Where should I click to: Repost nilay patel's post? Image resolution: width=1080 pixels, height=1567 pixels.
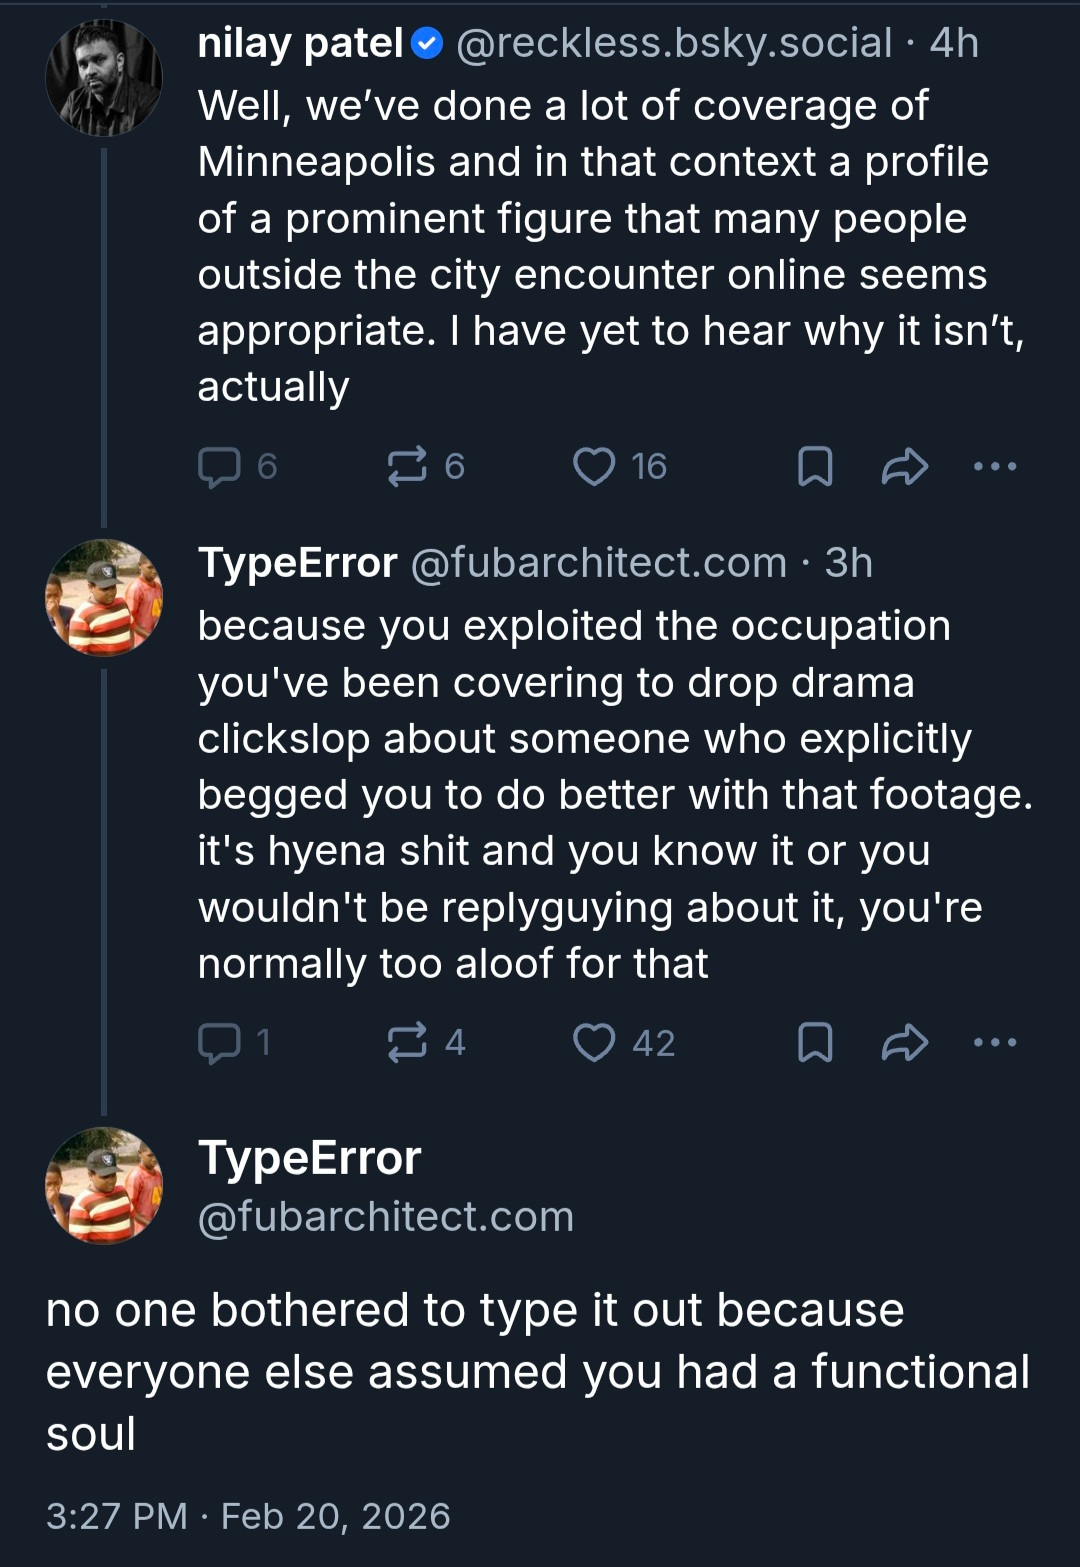407,467
